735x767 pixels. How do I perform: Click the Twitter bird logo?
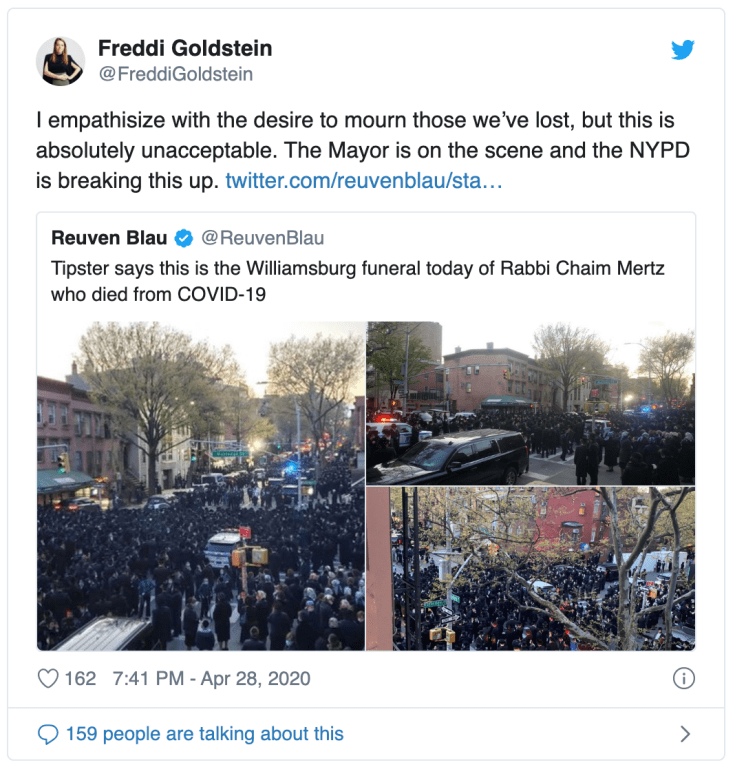point(682,49)
